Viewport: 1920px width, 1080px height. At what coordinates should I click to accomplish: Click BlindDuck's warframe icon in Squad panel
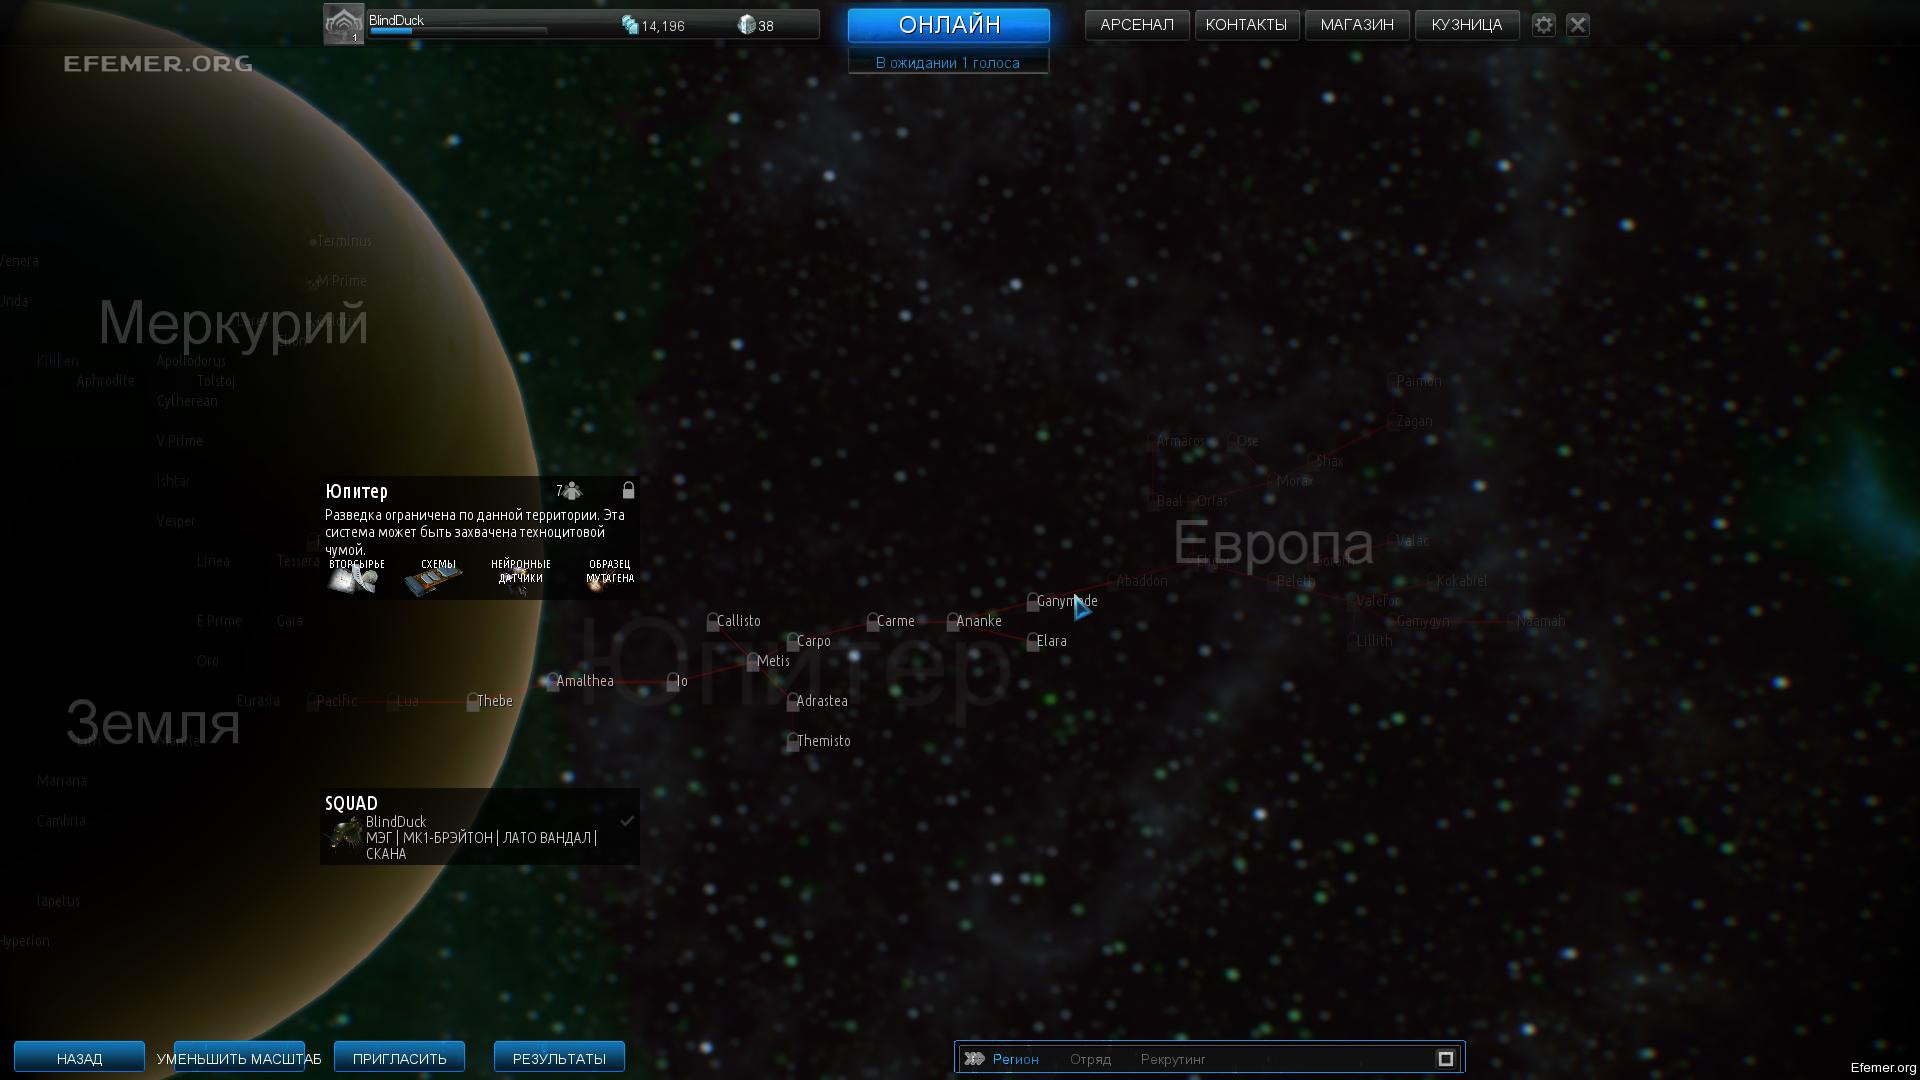click(344, 836)
